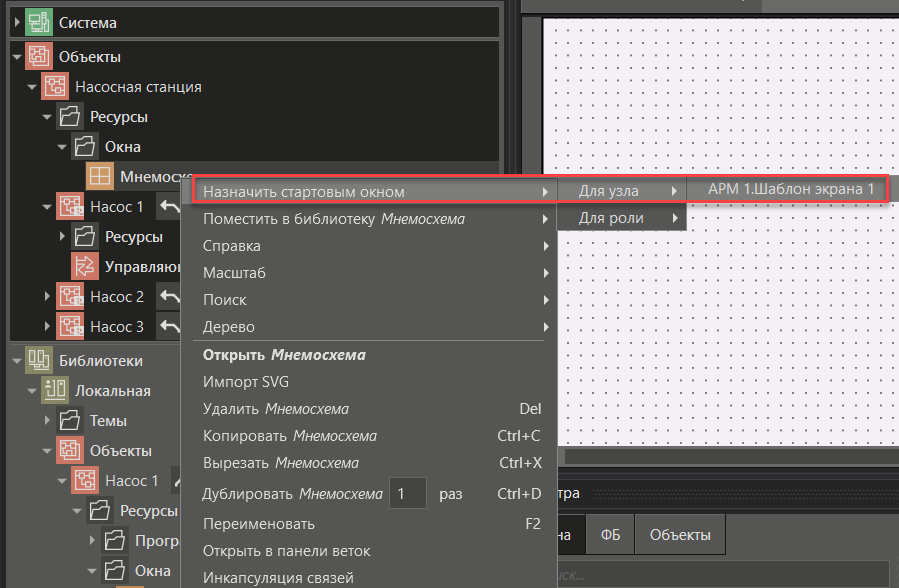Expand the Система tree node
This screenshot has width=899, height=588.
17,22
